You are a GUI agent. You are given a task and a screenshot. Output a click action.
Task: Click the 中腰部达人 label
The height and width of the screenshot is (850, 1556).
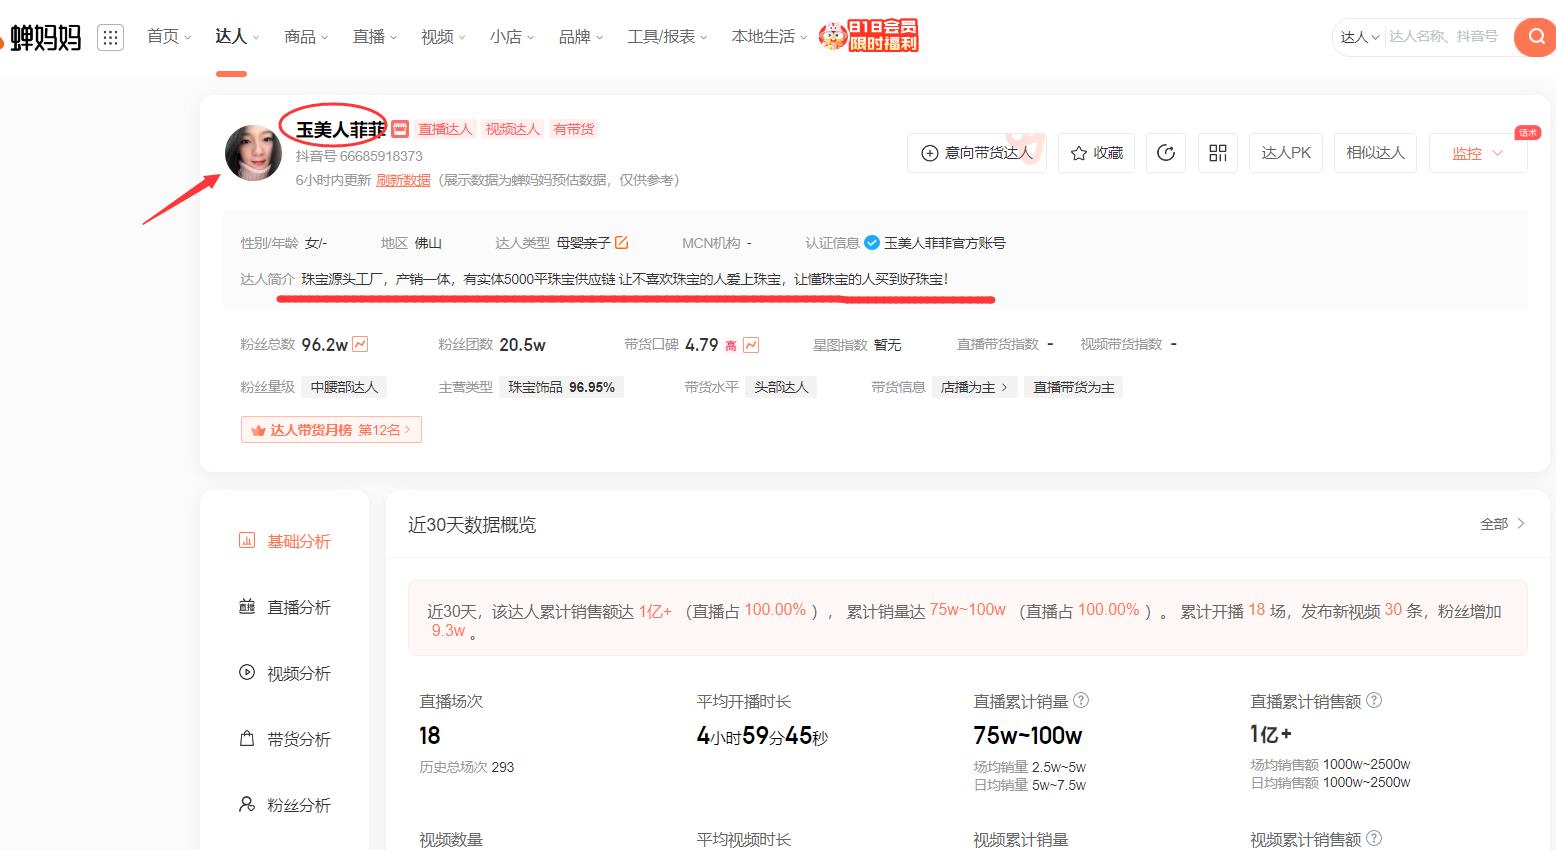pos(344,387)
